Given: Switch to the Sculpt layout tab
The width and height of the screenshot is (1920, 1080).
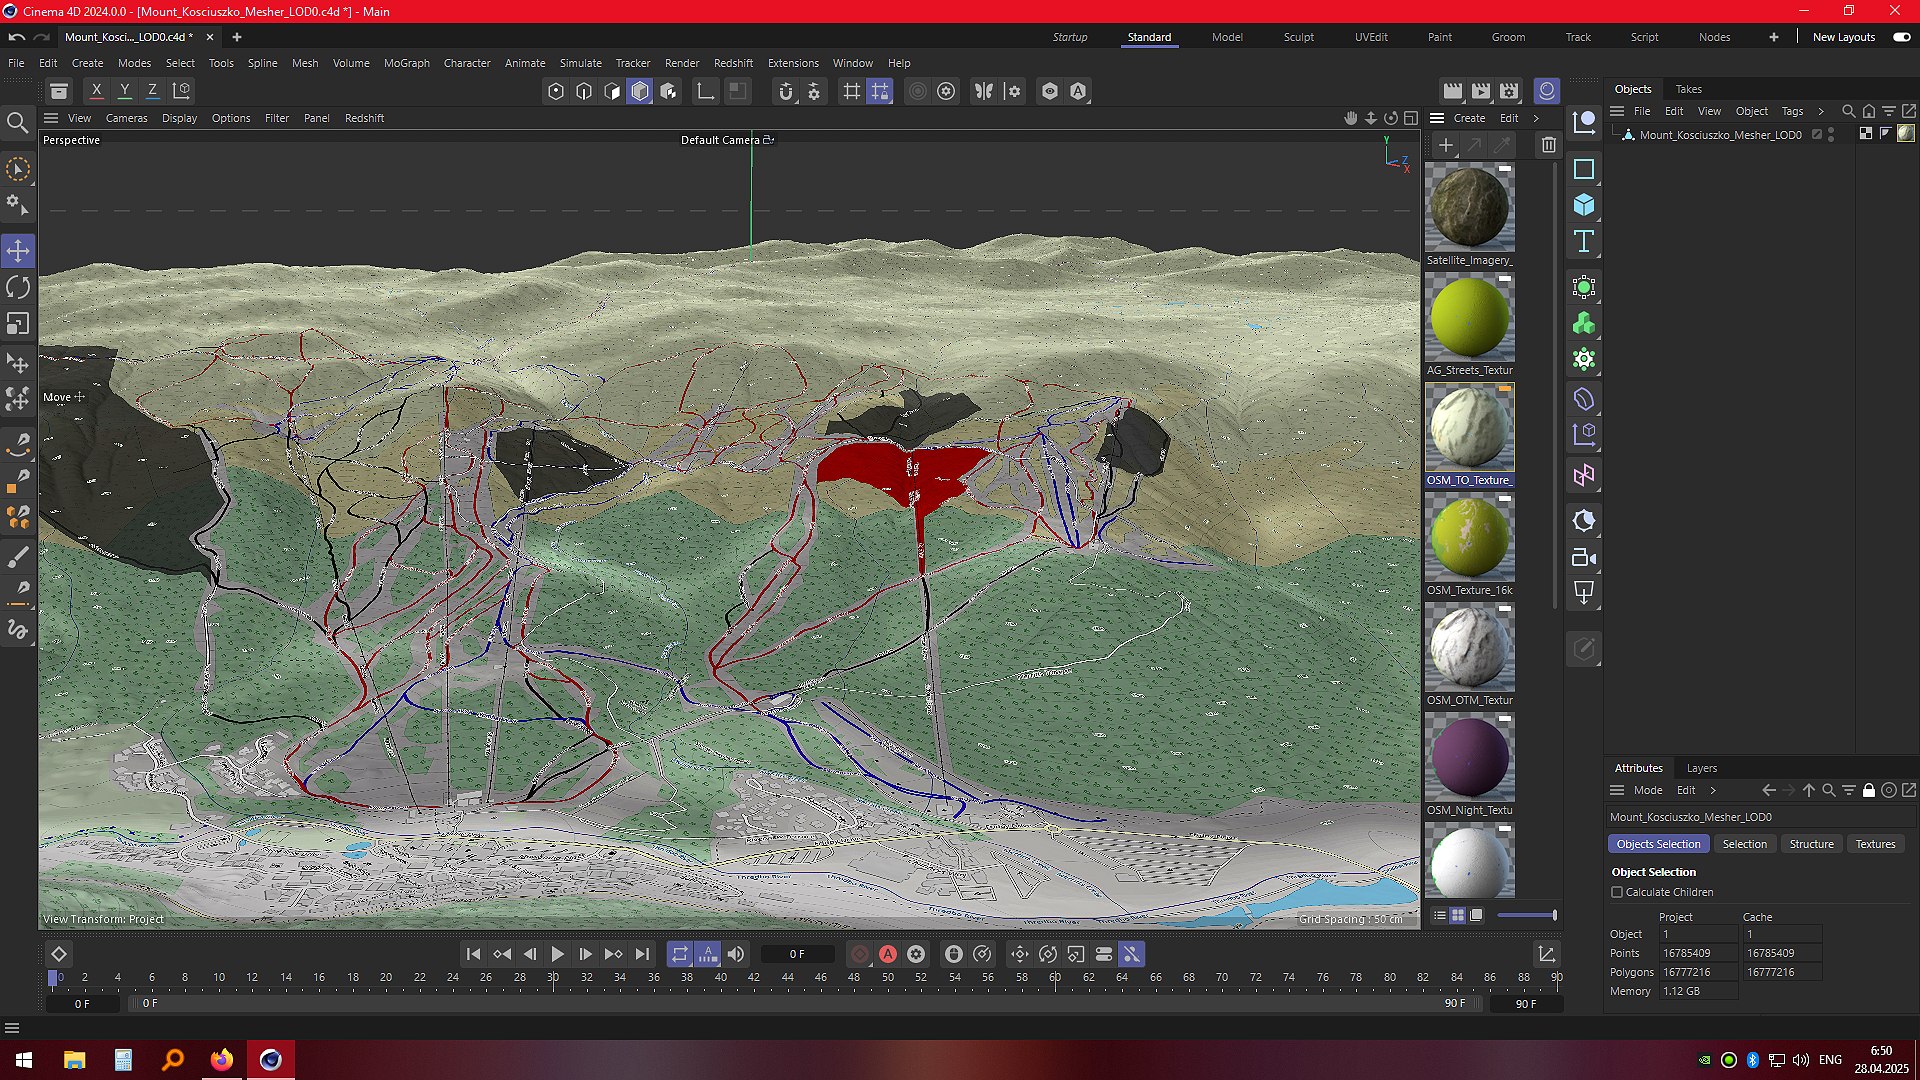Looking at the screenshot, I should point(1299,37).
